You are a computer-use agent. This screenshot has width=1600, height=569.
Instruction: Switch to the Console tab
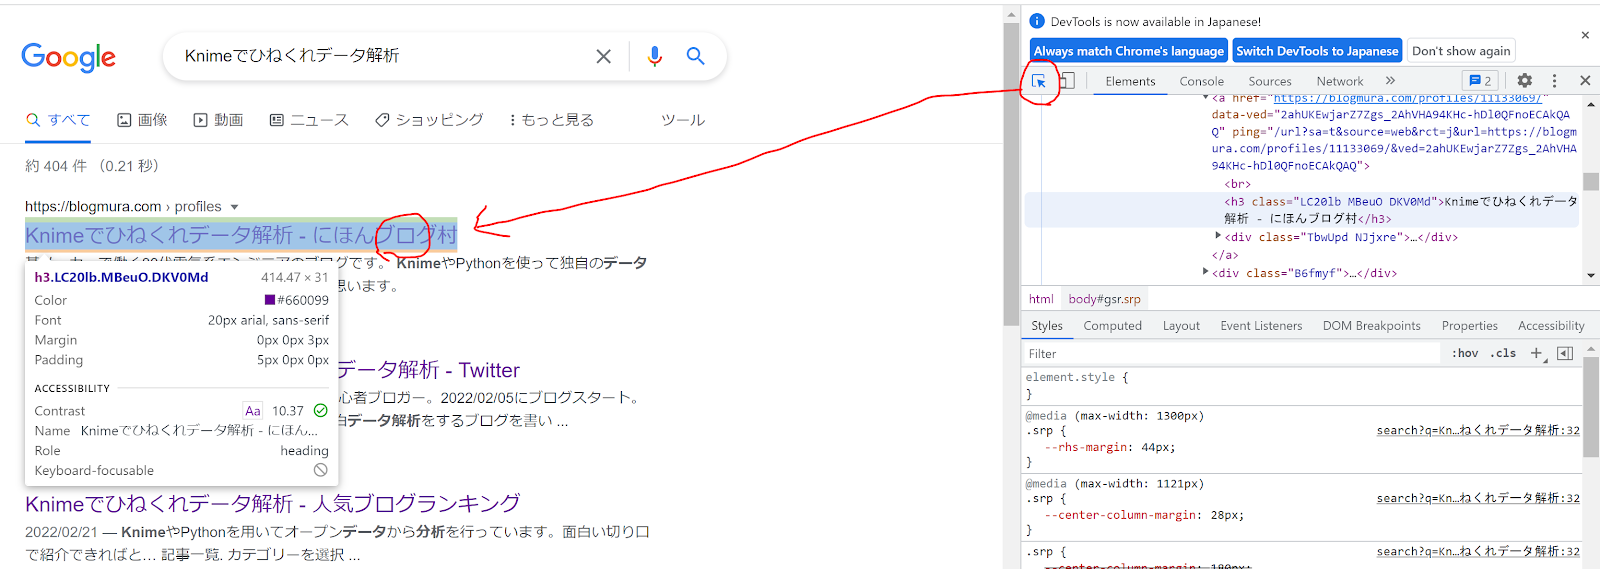[x=1201, y=82]
